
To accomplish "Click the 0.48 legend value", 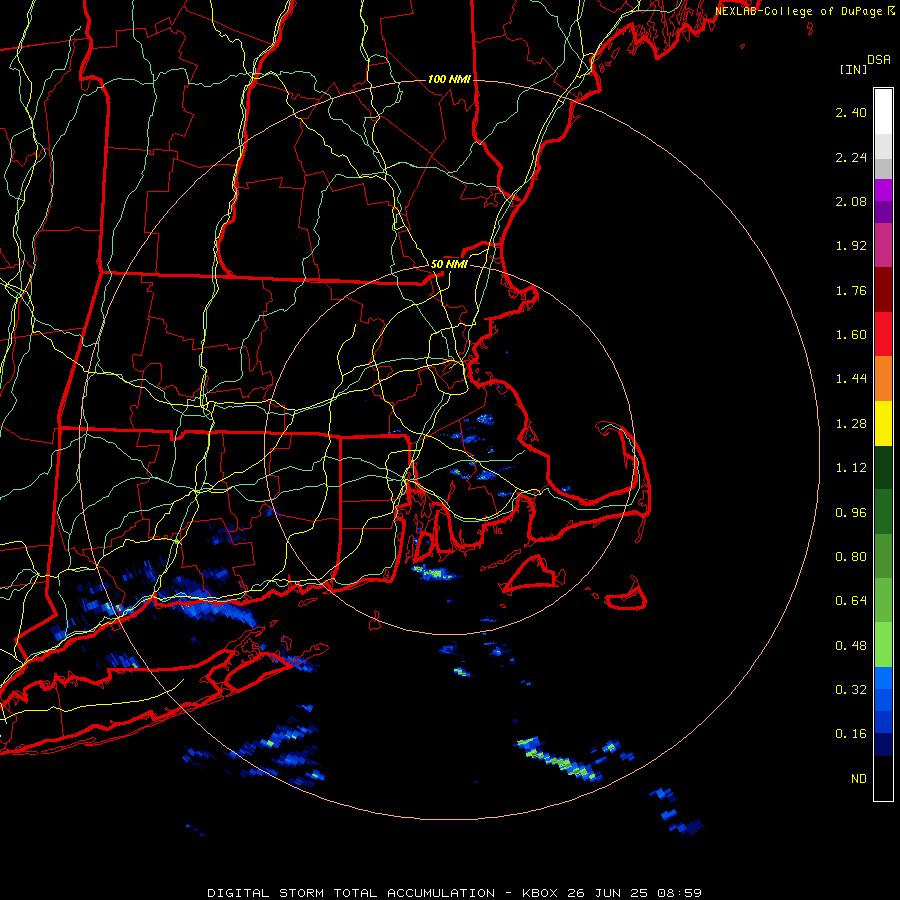I will coord(851,646).
